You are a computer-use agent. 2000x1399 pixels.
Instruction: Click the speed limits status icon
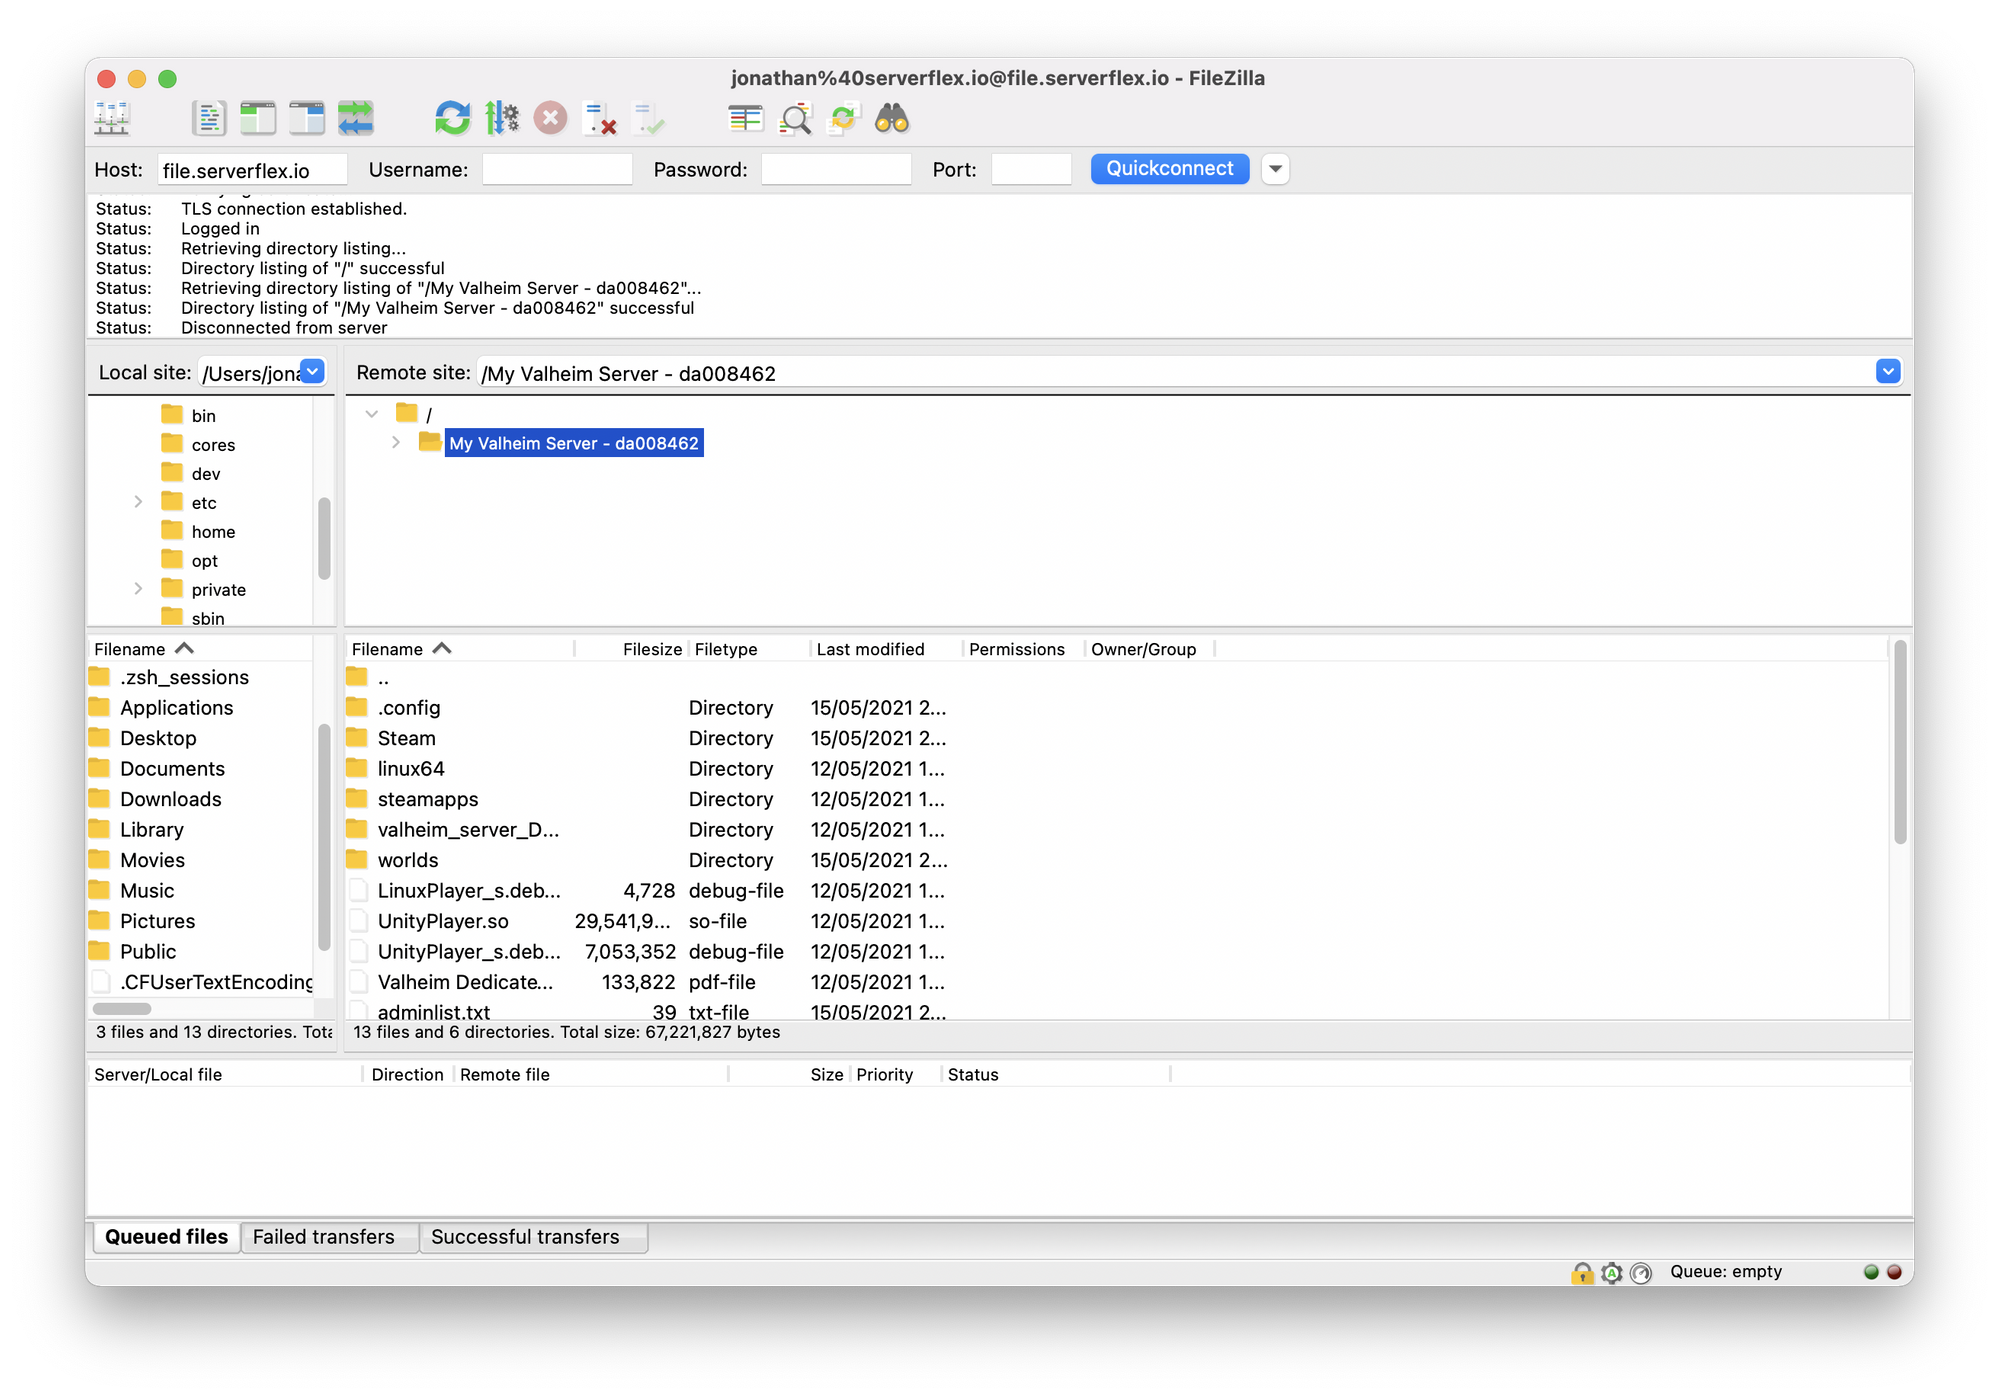[1640, 1272]
